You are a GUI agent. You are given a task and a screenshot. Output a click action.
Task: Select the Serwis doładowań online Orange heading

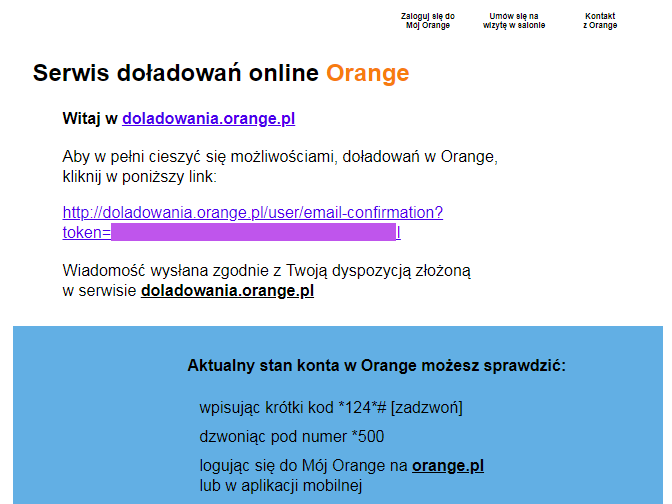[221, 73]
